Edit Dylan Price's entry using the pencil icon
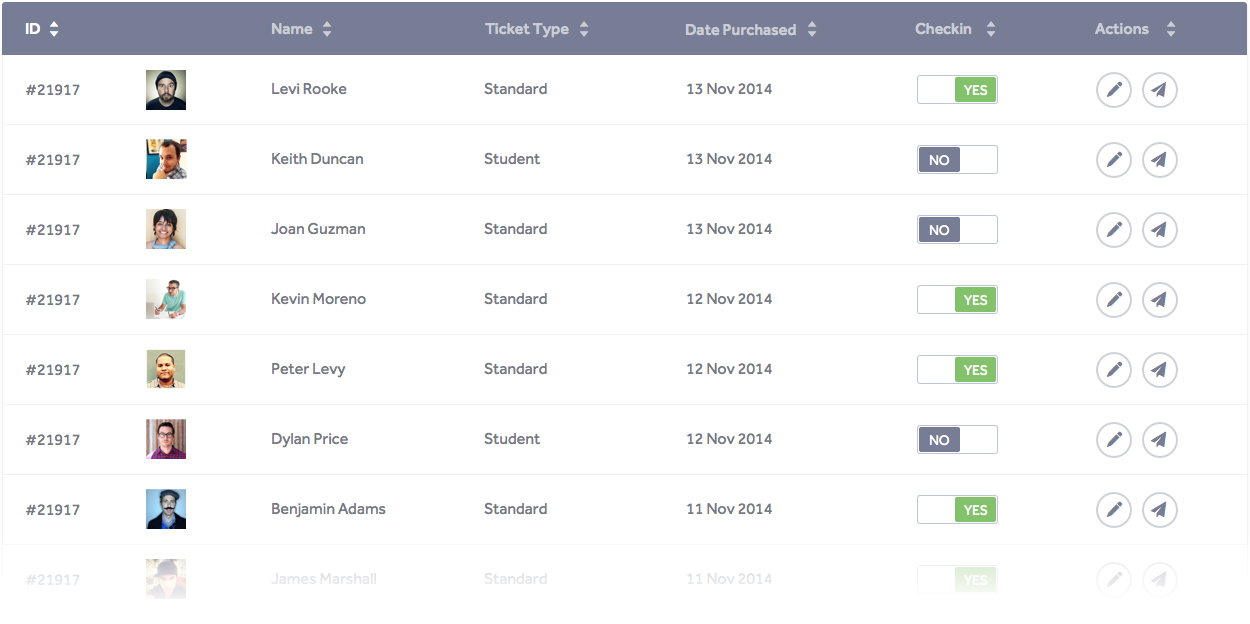Screen dimensions: 1250x624 [x=1114, y=440]
